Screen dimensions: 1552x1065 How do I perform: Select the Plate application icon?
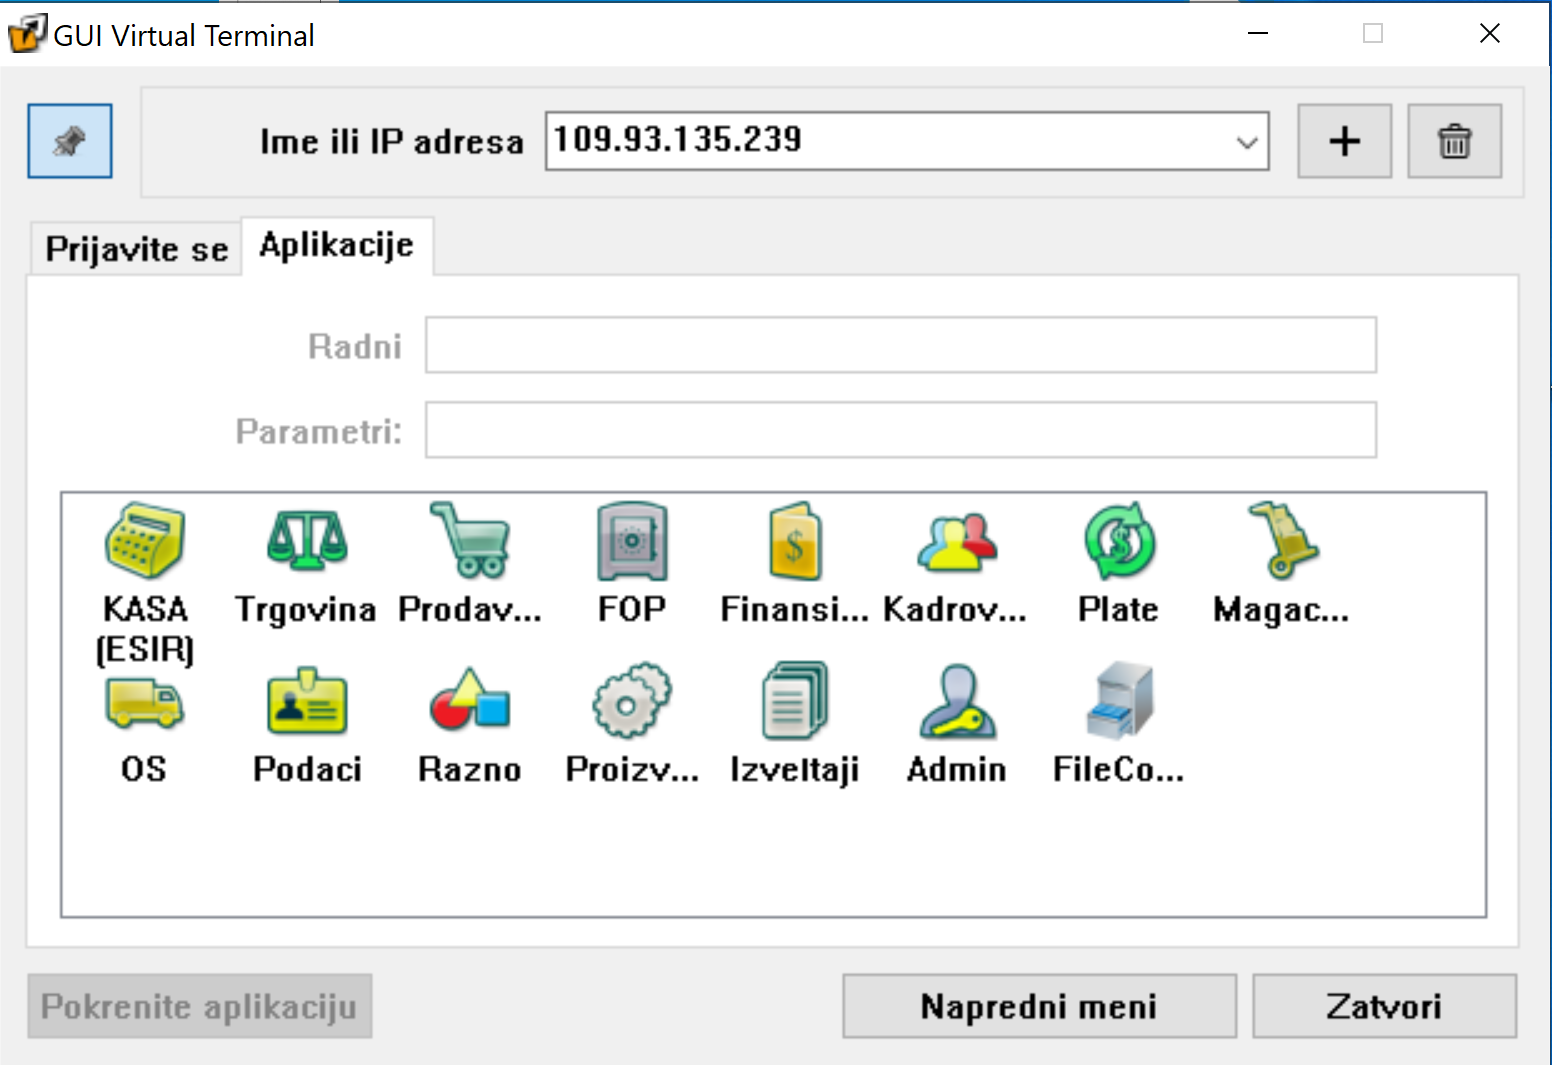[x=1119, y=542]
